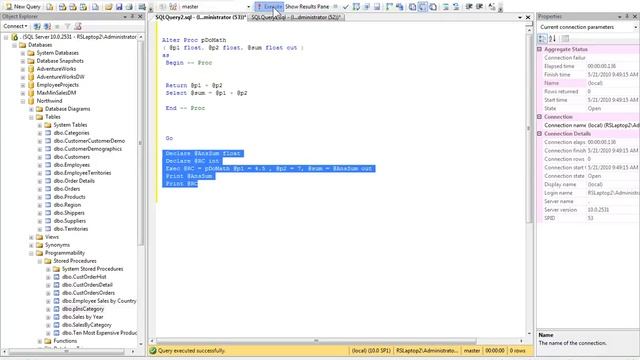Open the active files dropdown arrow
This screenshot has width=640, height=360.
pyautogui.click(x=520, y=18)
